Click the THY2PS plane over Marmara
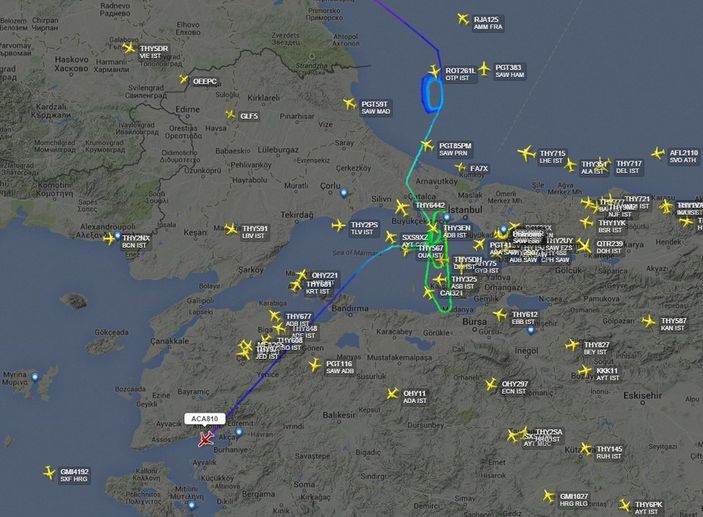This screenshot has width=703, height=517. point(339,225)
